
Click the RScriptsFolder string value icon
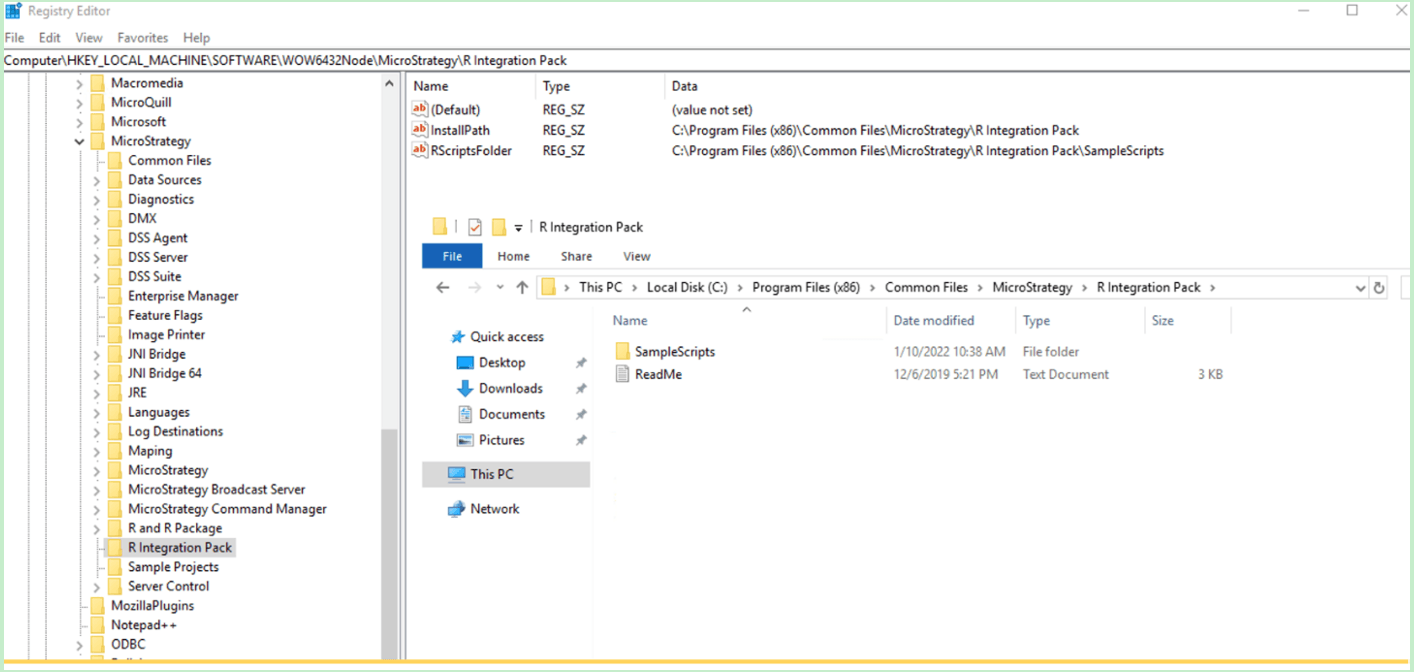(420, 151)
